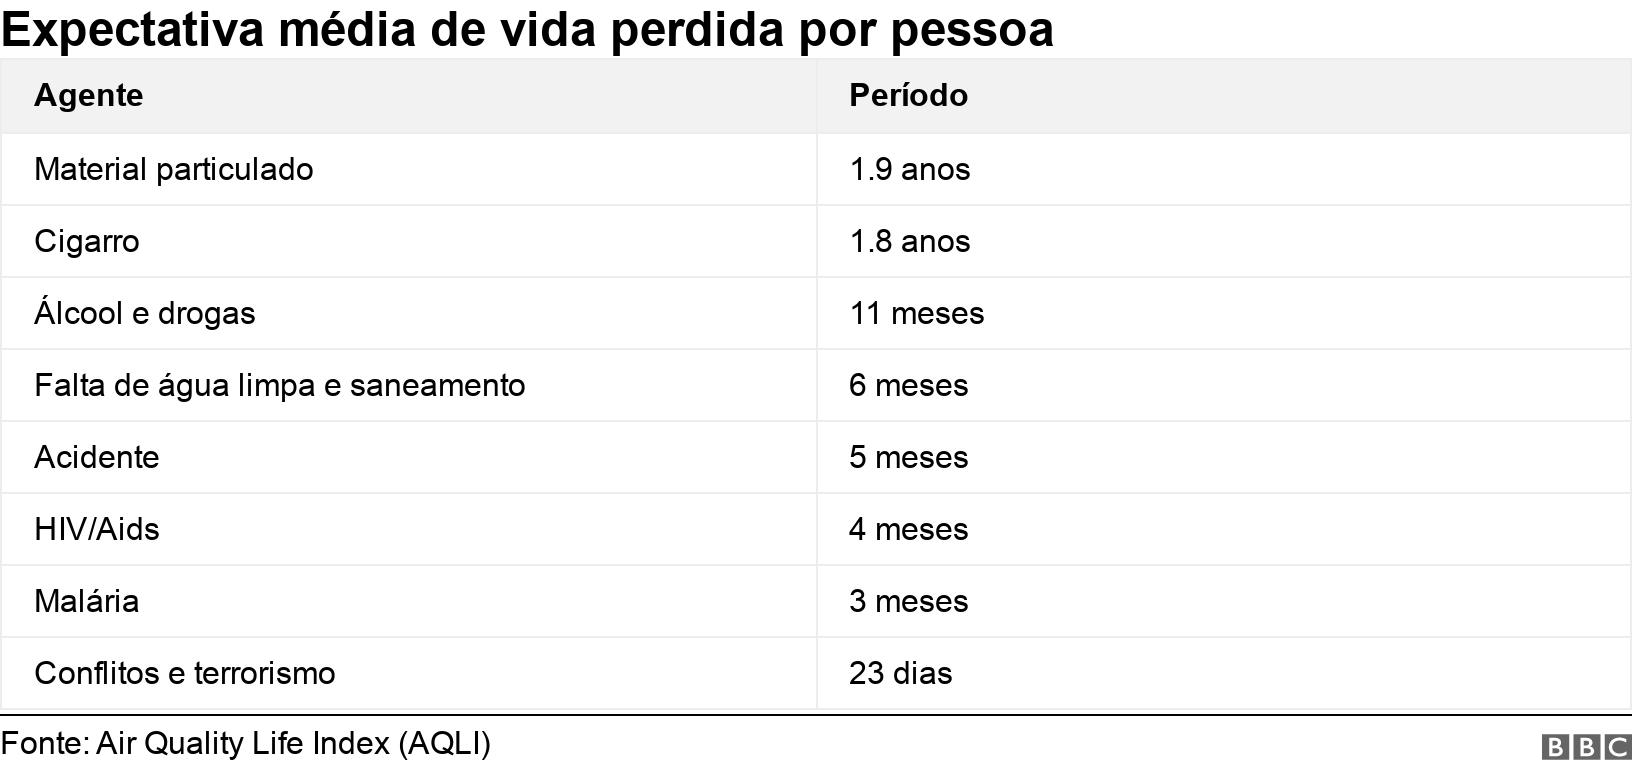Select the 4 meses value
1632x770 pixels.
tap(908, 529)
